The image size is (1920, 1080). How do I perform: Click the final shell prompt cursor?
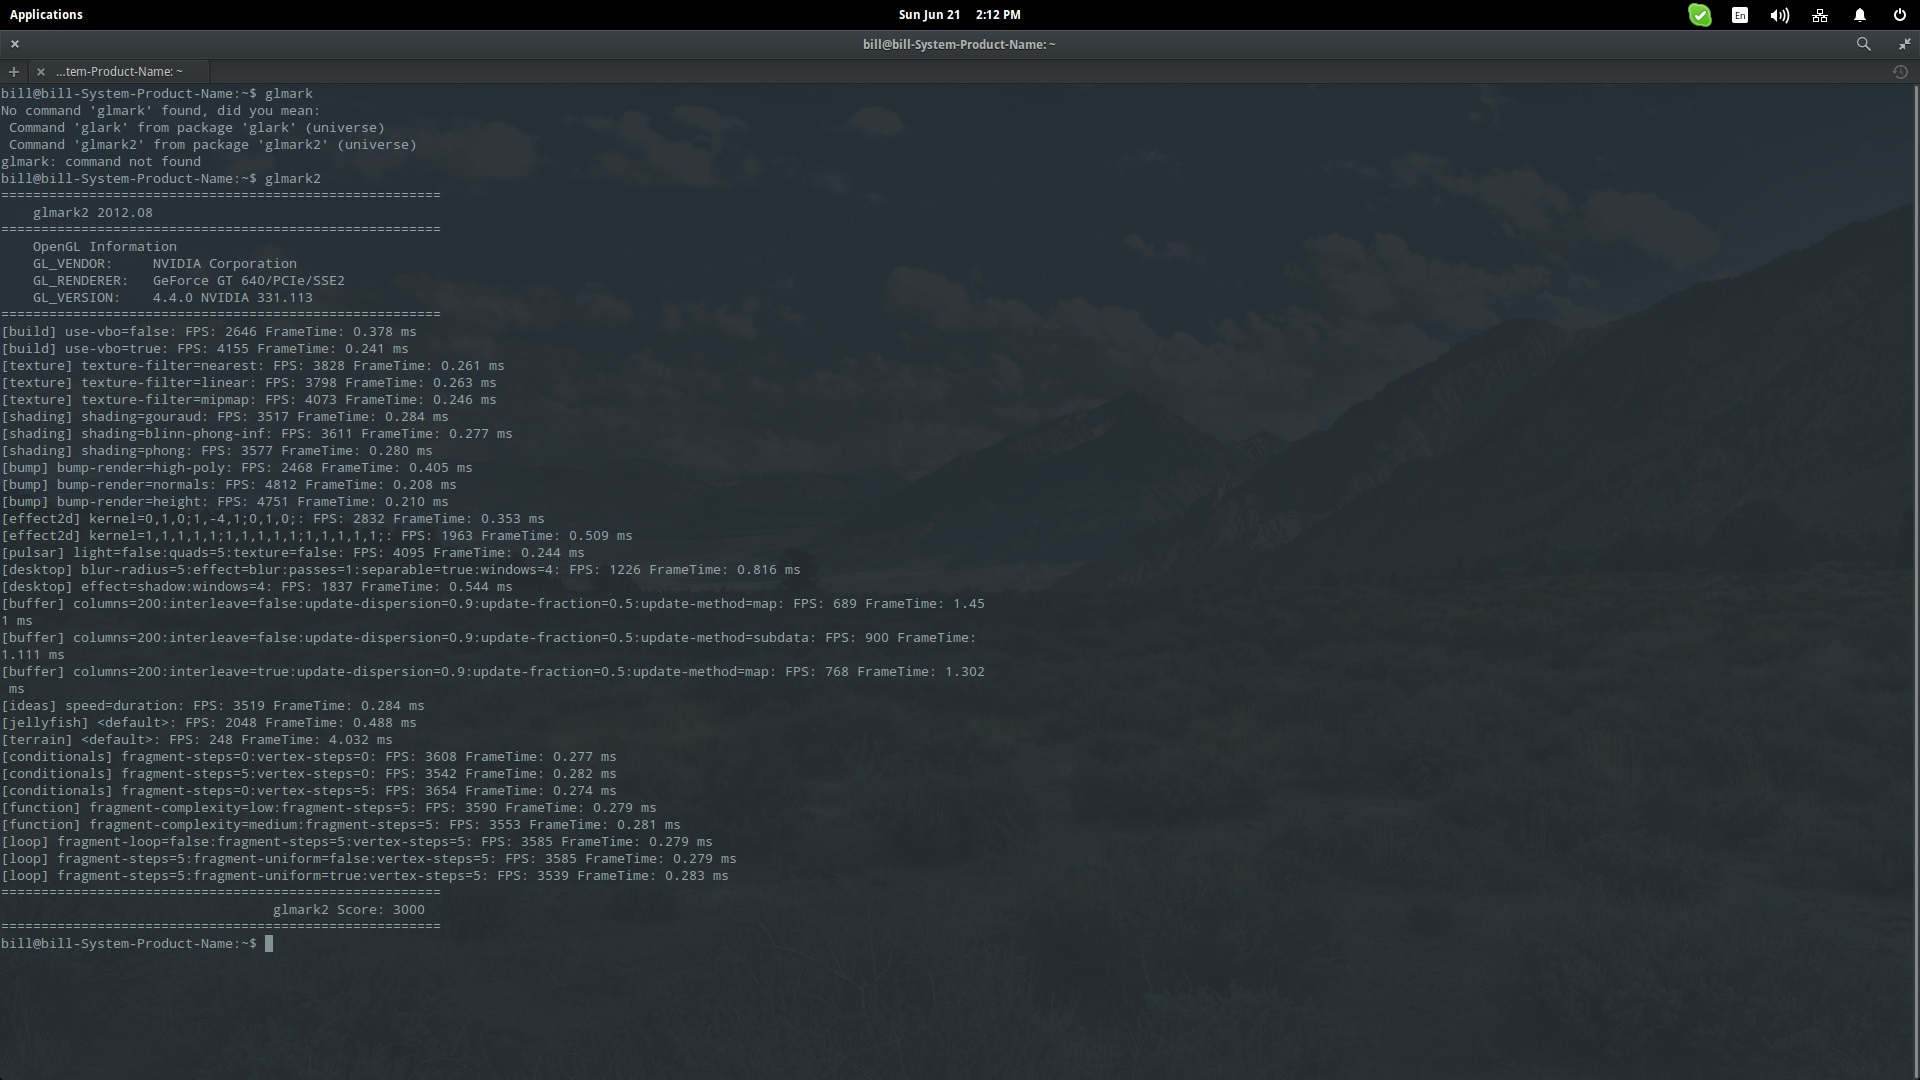point(269,943)
